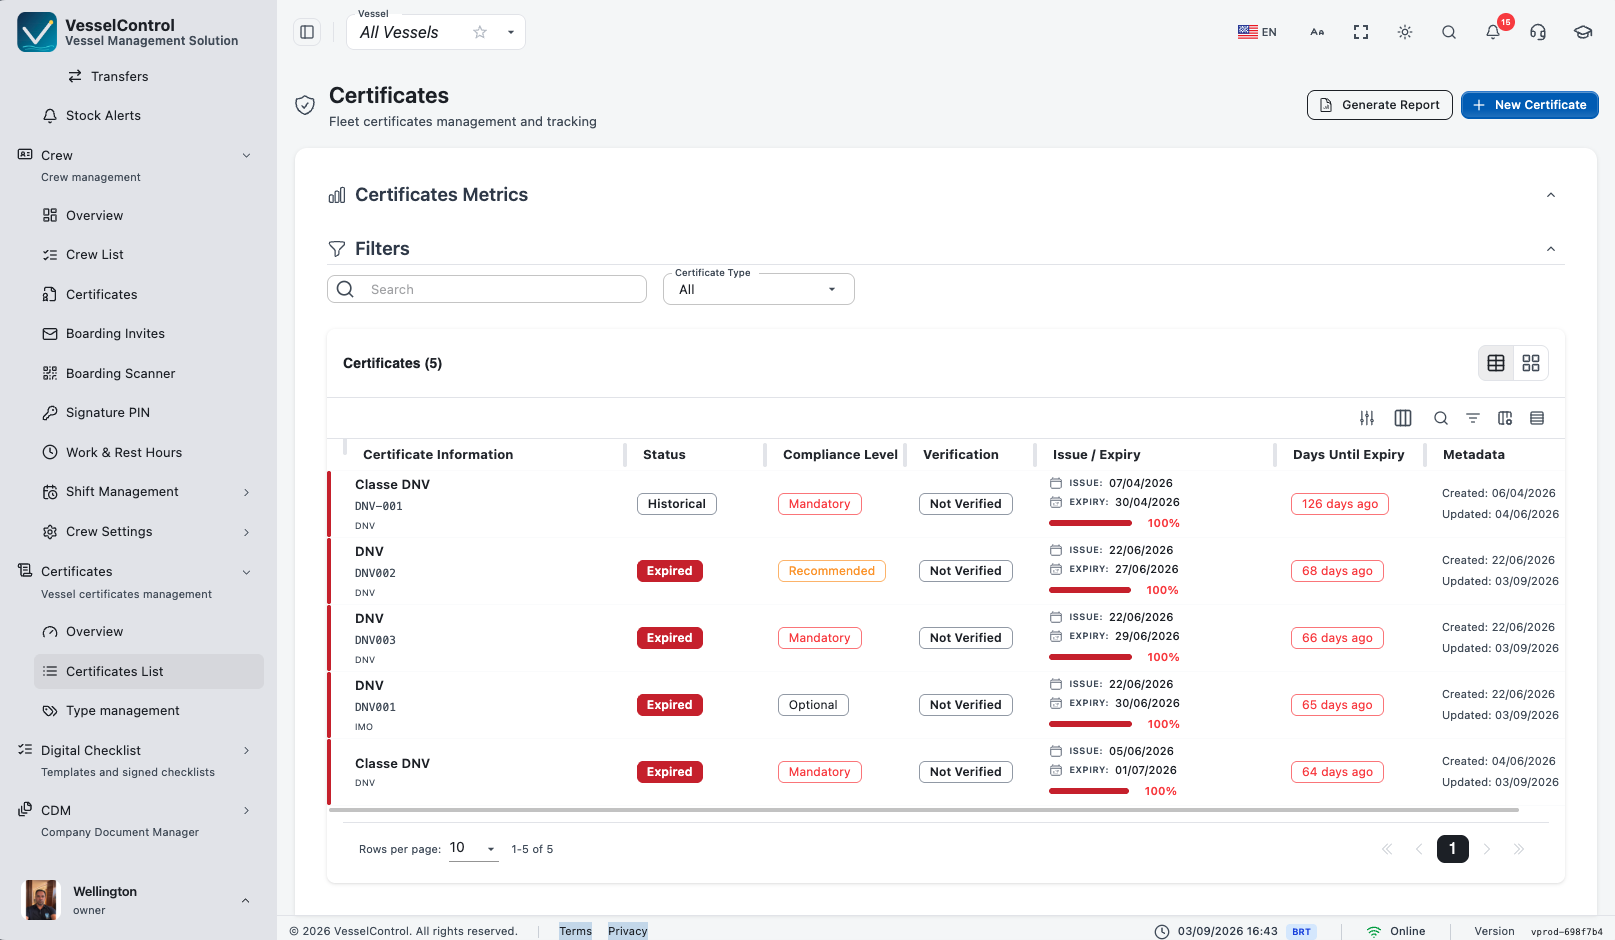Focus the Search input field
This screenshot has height=940, width=1615.
pyautogui.click(x=487, y=289)
